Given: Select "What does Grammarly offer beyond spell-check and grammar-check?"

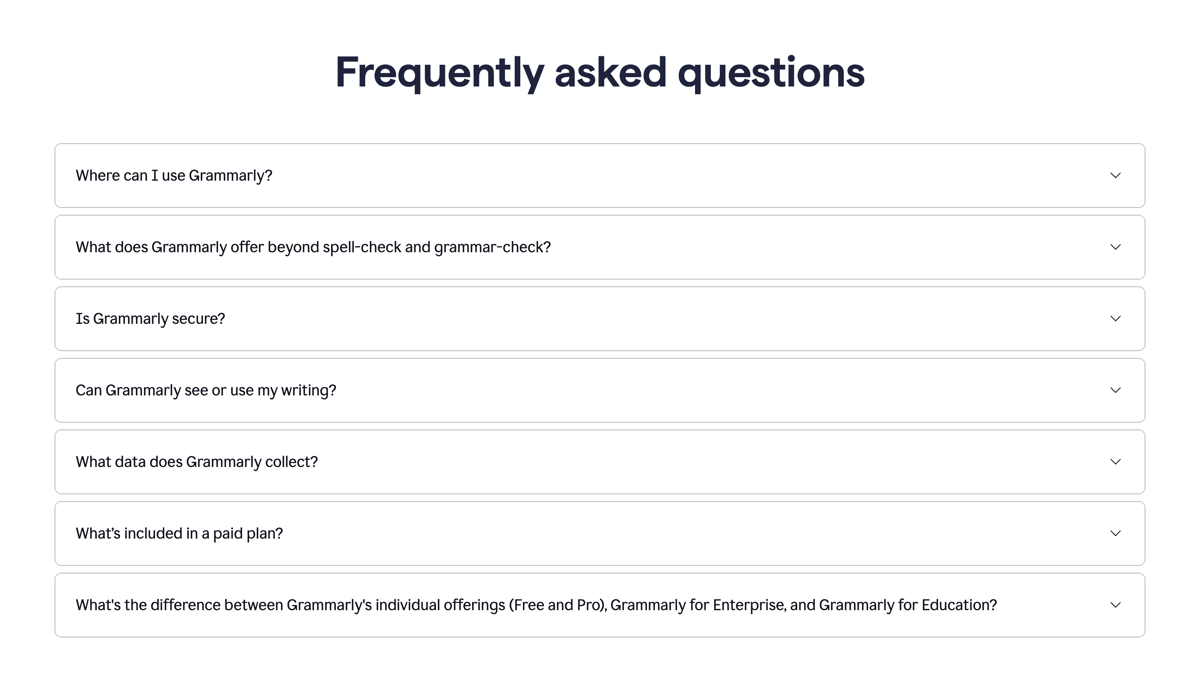Looking at the screenshot, I should pos(313,247).
